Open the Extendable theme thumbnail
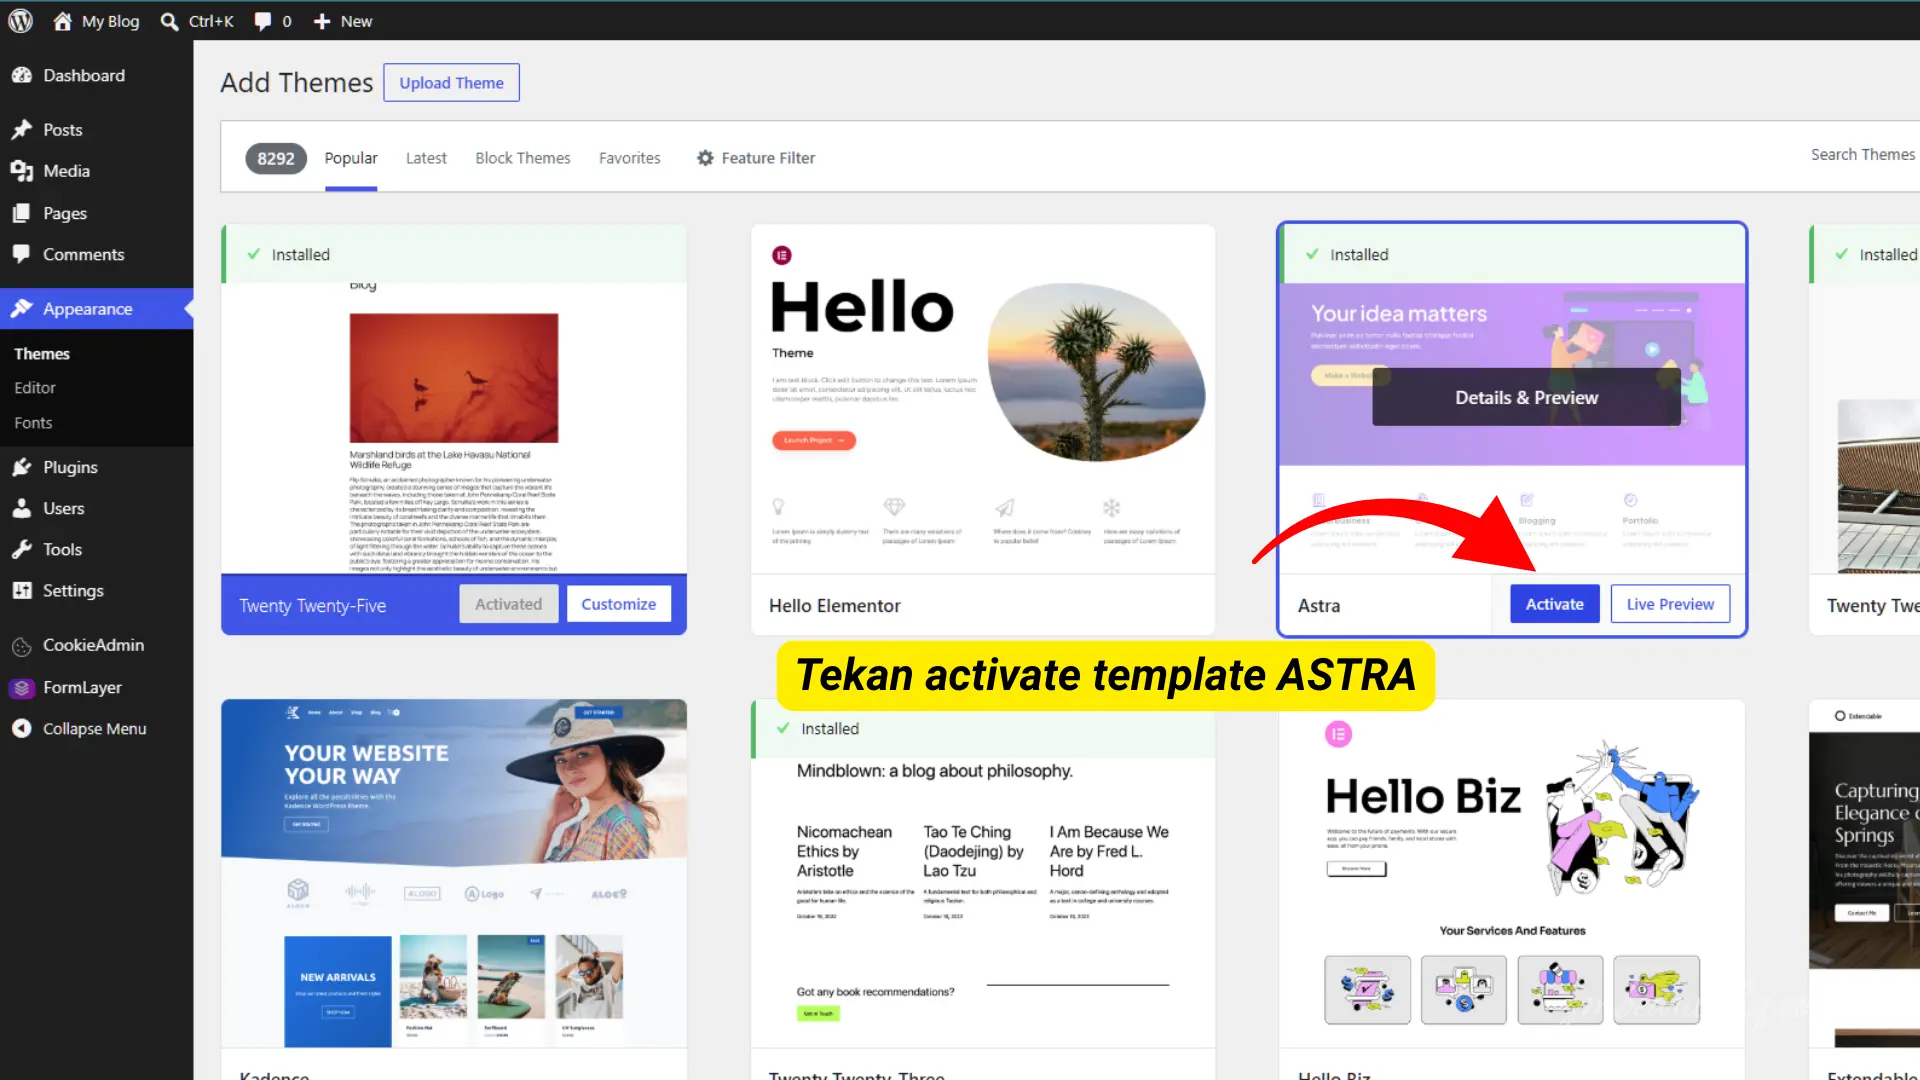Viewport: 1920px width, 1080px height. click(1865, 874)
